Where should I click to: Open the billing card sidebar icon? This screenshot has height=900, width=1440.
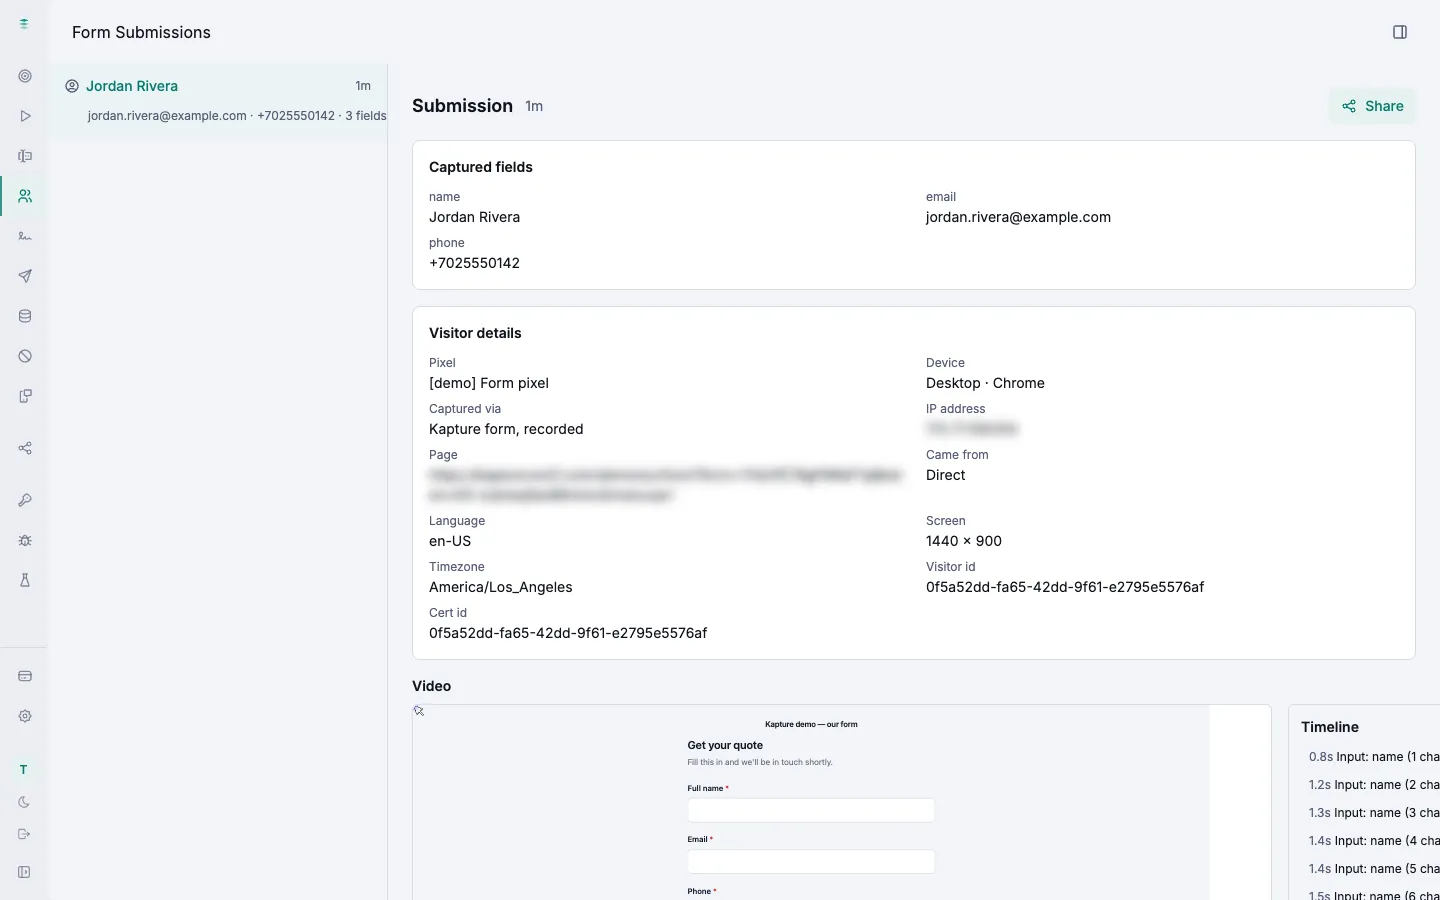25,676
